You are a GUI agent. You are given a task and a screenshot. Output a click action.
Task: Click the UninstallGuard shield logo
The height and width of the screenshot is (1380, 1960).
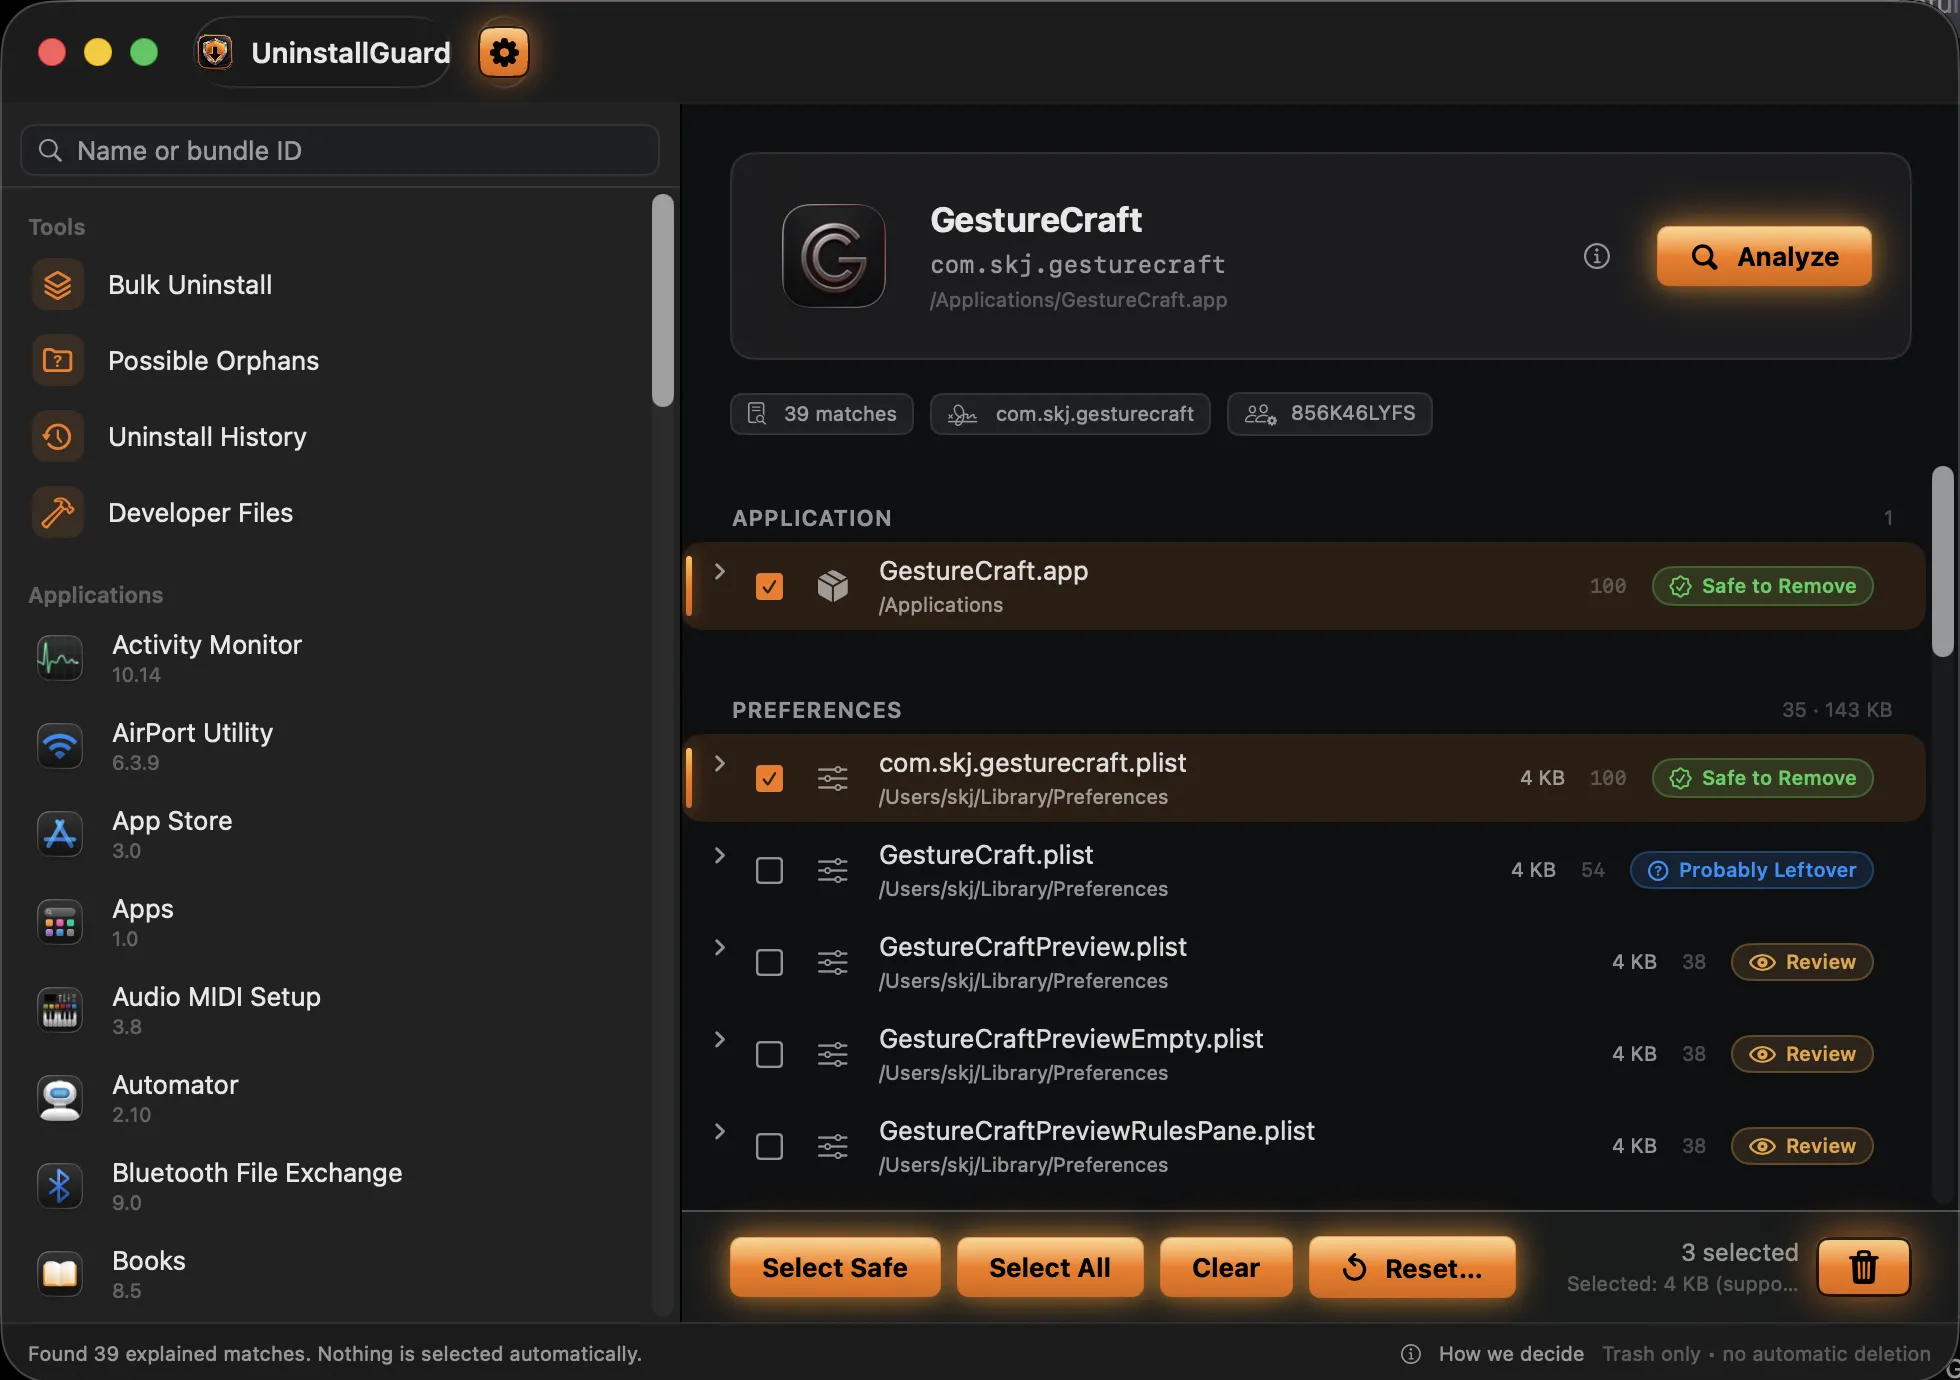(x=215, y=52)
